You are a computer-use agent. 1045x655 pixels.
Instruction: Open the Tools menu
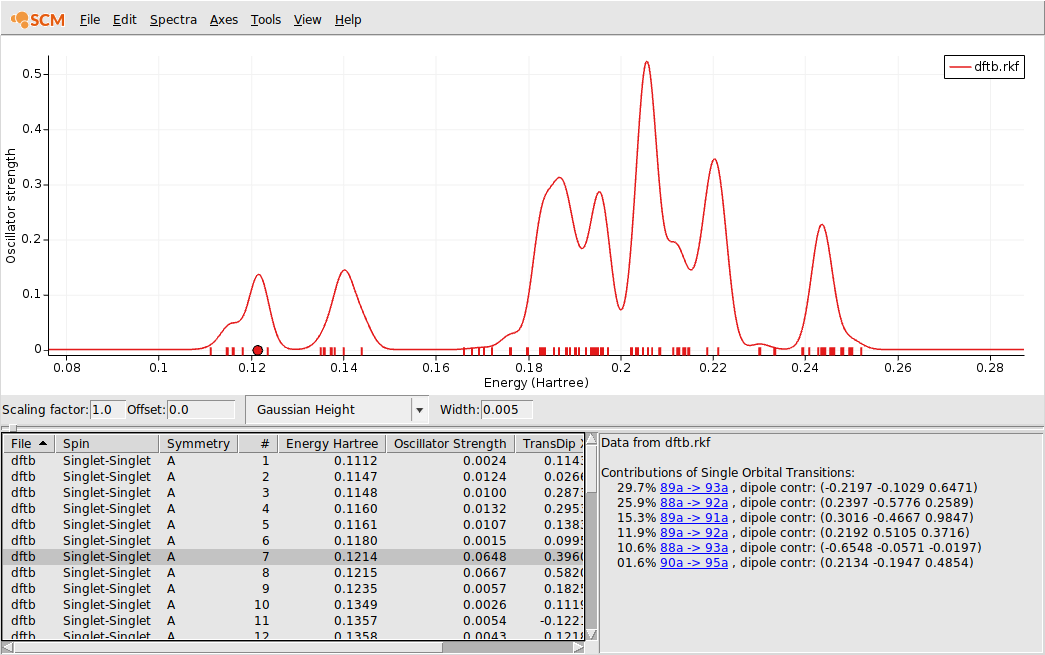pyautogui.click(x=265, y=19)
